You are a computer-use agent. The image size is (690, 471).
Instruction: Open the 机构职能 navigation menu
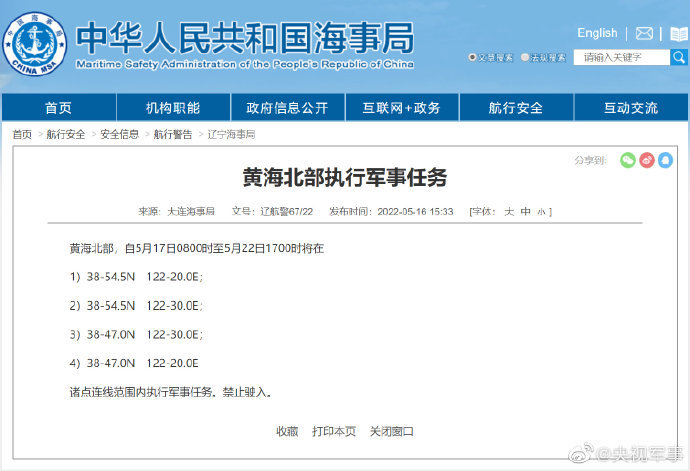173,108
